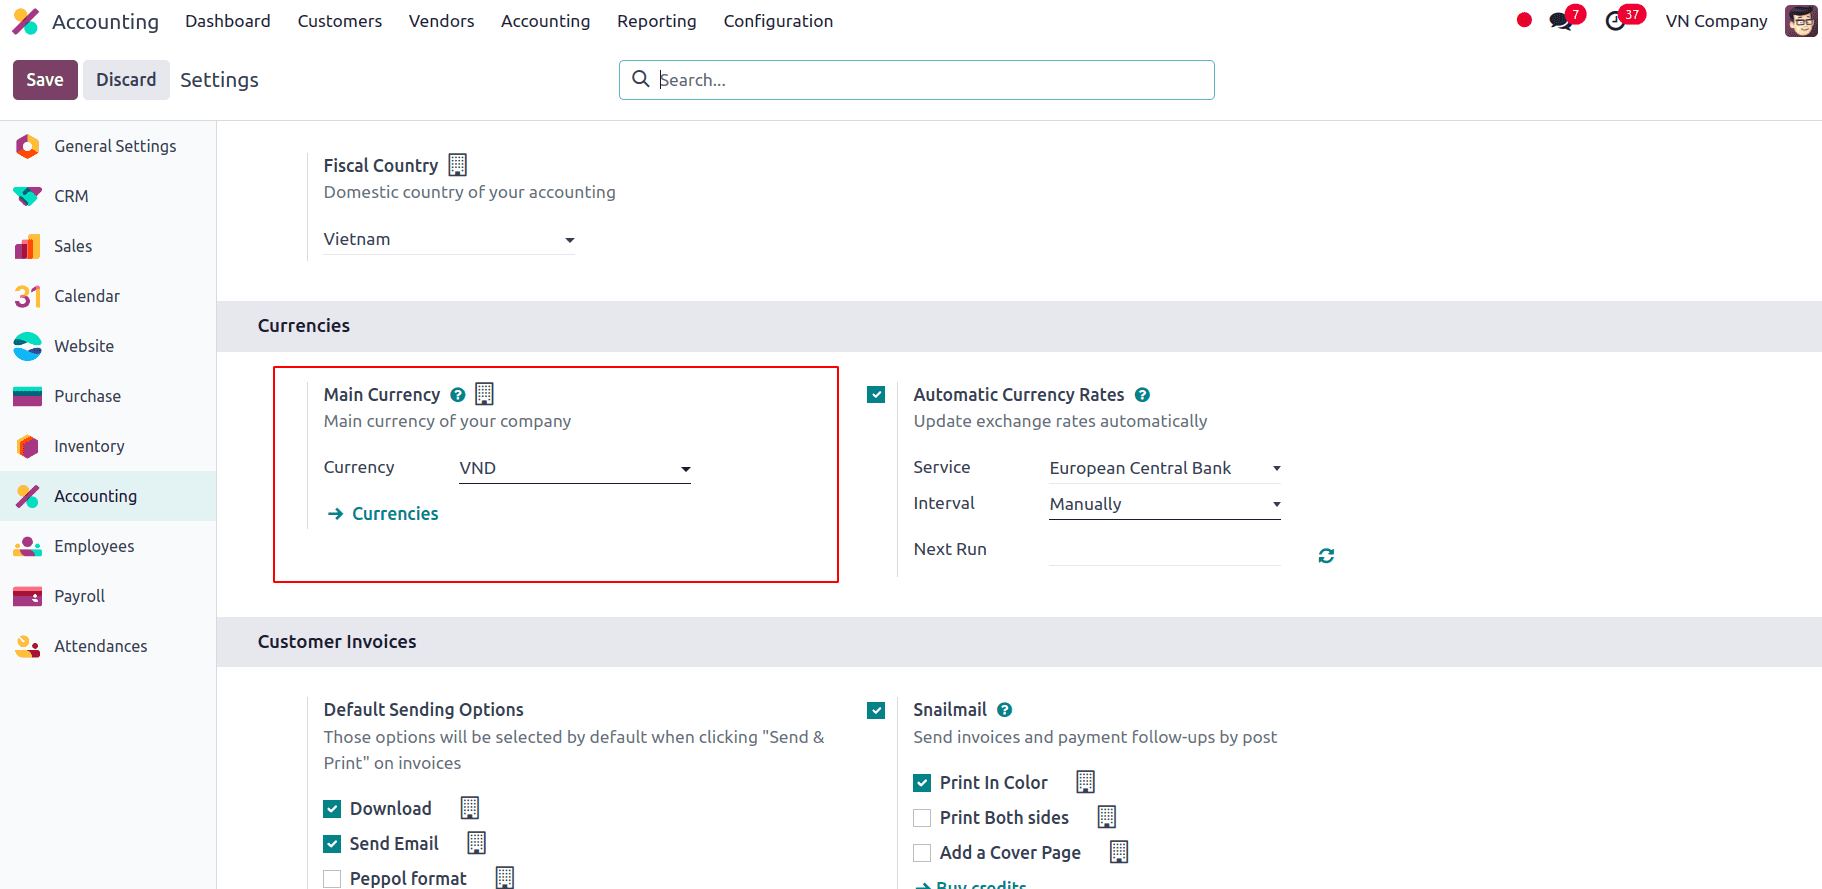Check the Add a Cover Page option

(922, 853)
